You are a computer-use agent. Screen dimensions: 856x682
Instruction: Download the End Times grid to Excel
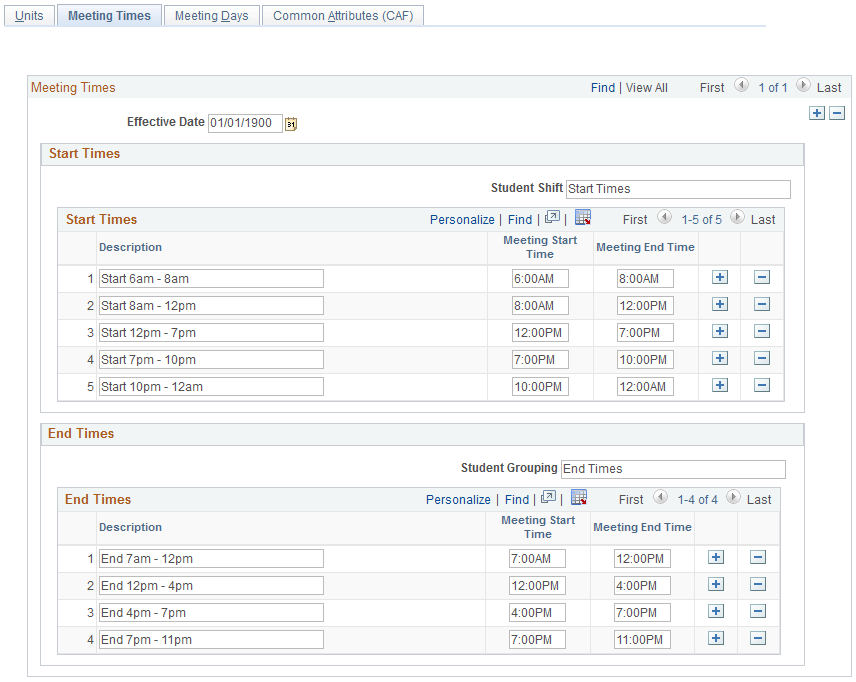pyautogui.click(x=579, y=499)
